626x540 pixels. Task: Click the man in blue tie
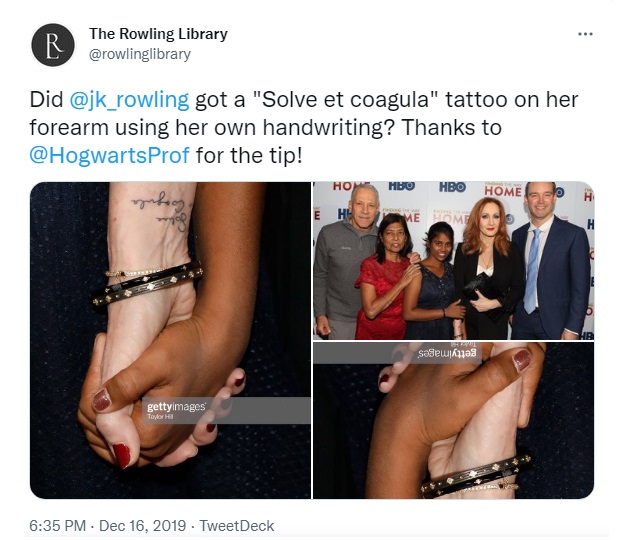pyautogui.click(x=550, y=261)
